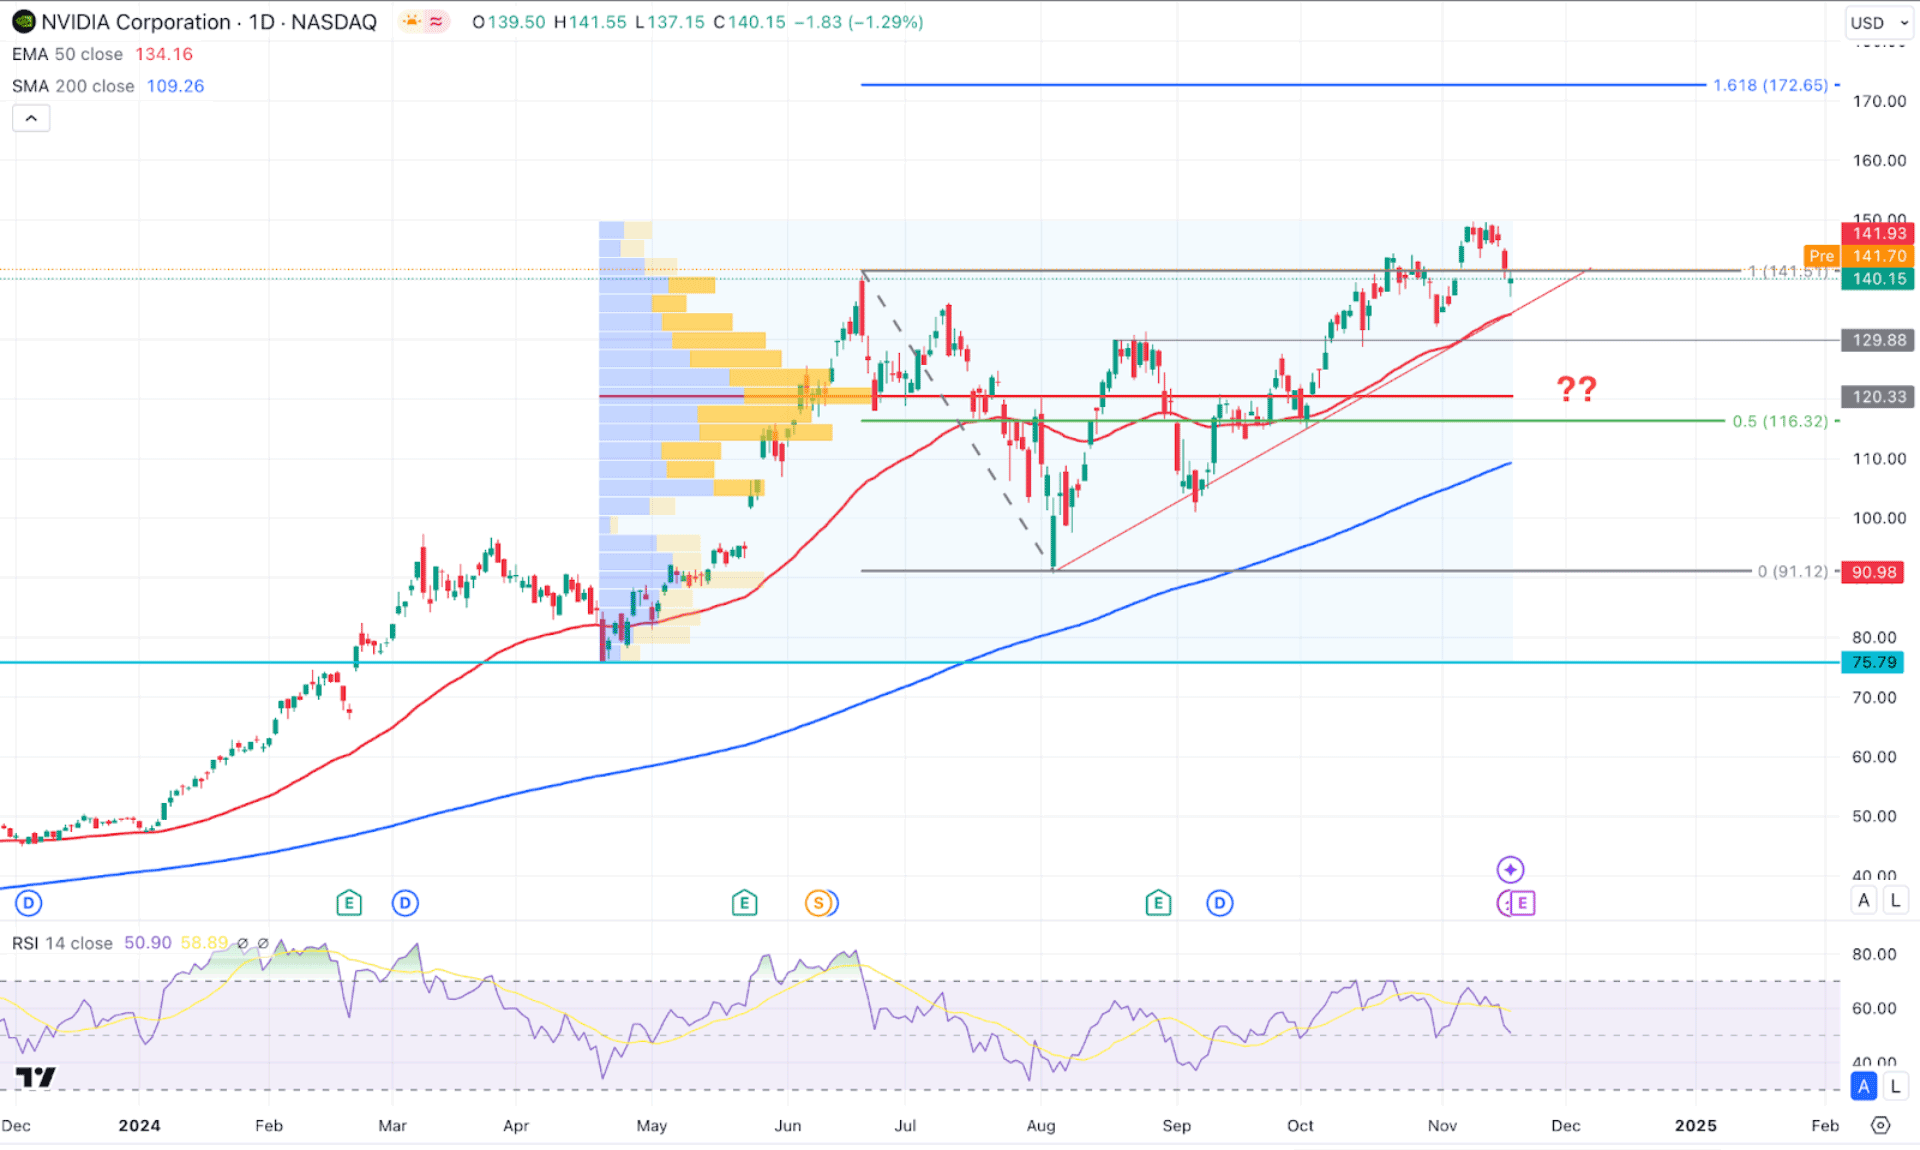The height and width of the screenshot is (1150, 1920).
Task: Toggle log scale L on the price pane
Action: coord(1895,900)
